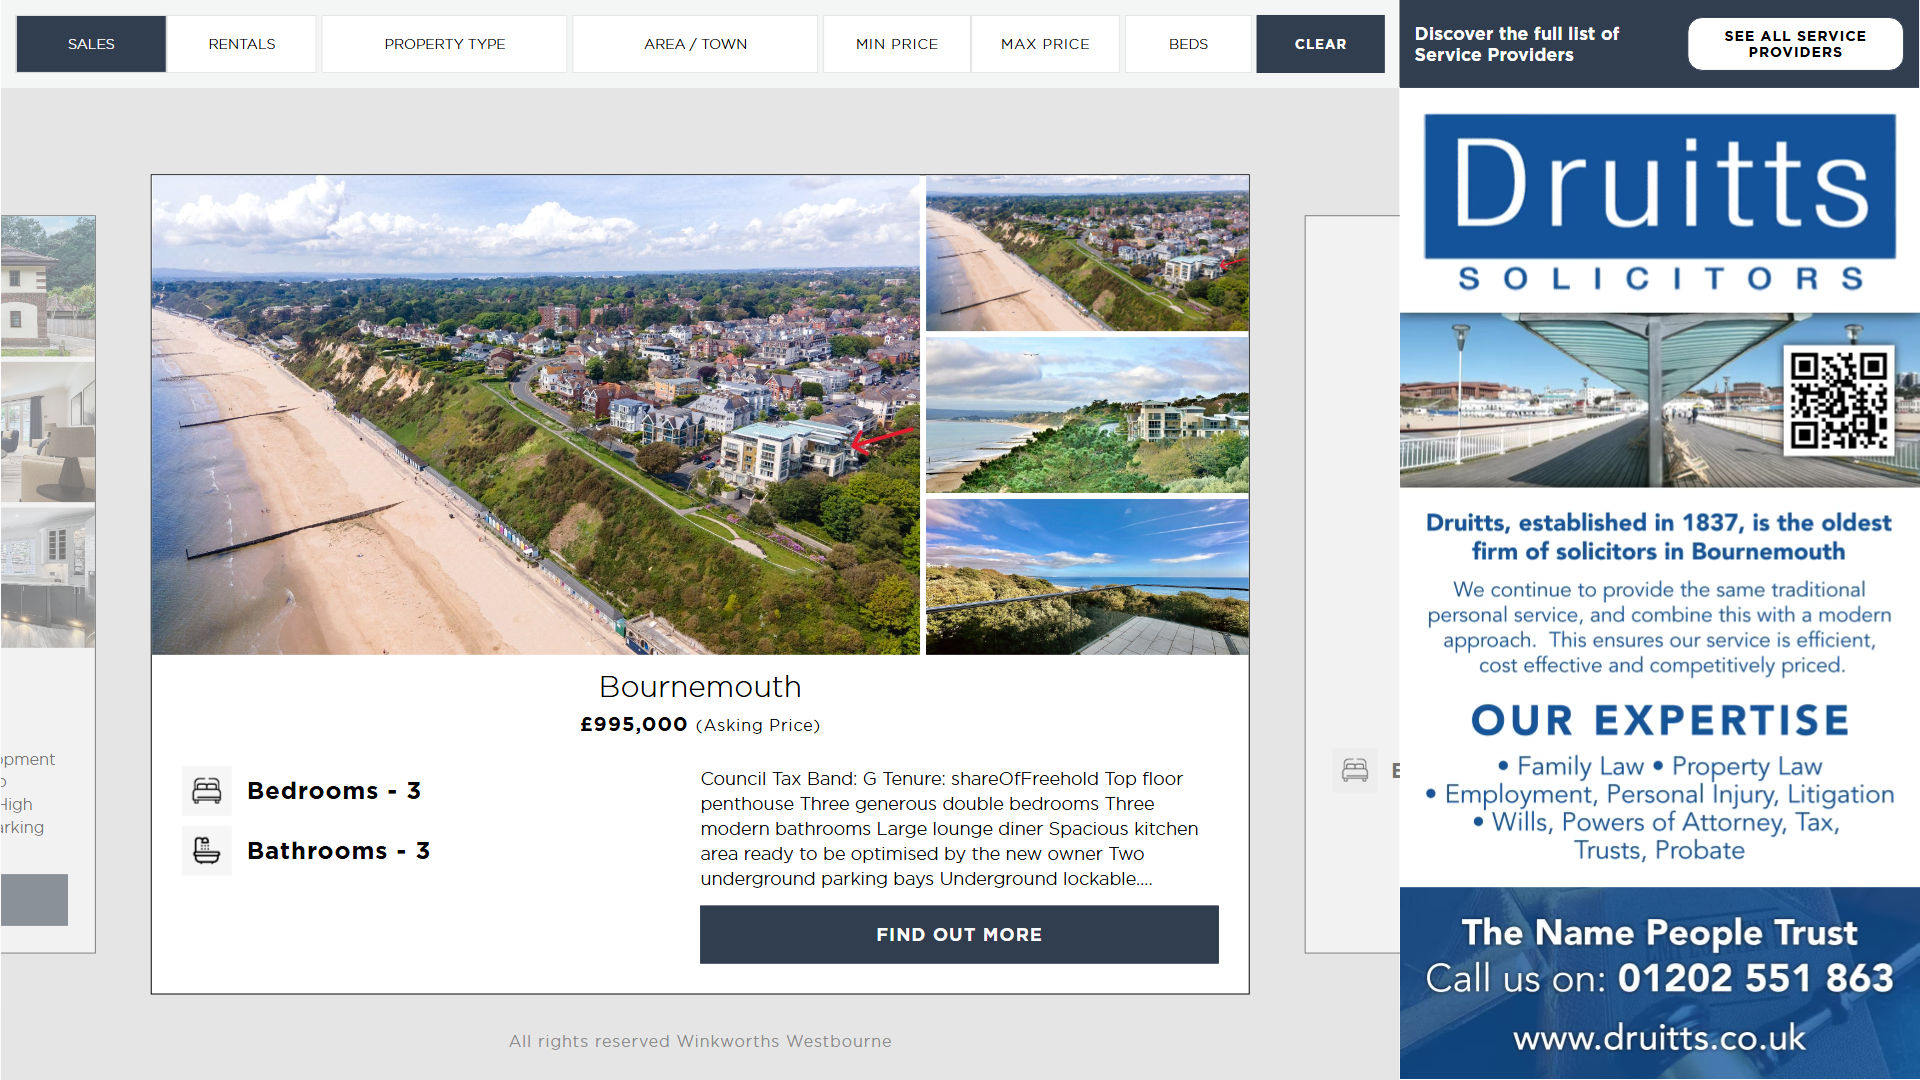The image size is (1920, 1080).
Task: Switch to RENTALS listings
Action: click(x=242, y=44)
